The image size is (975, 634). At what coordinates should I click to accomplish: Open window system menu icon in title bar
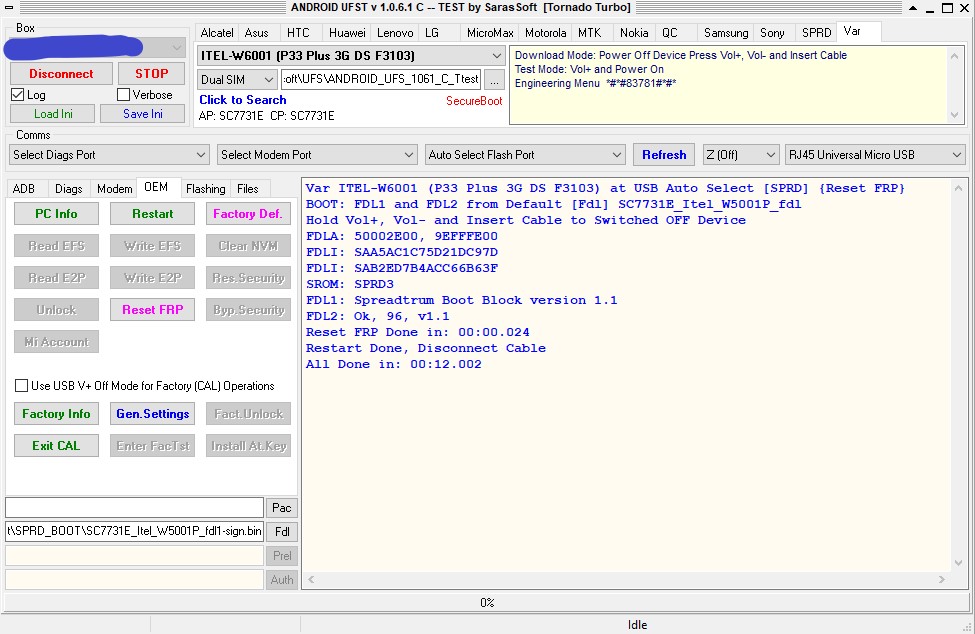click(x=9, y=7)
